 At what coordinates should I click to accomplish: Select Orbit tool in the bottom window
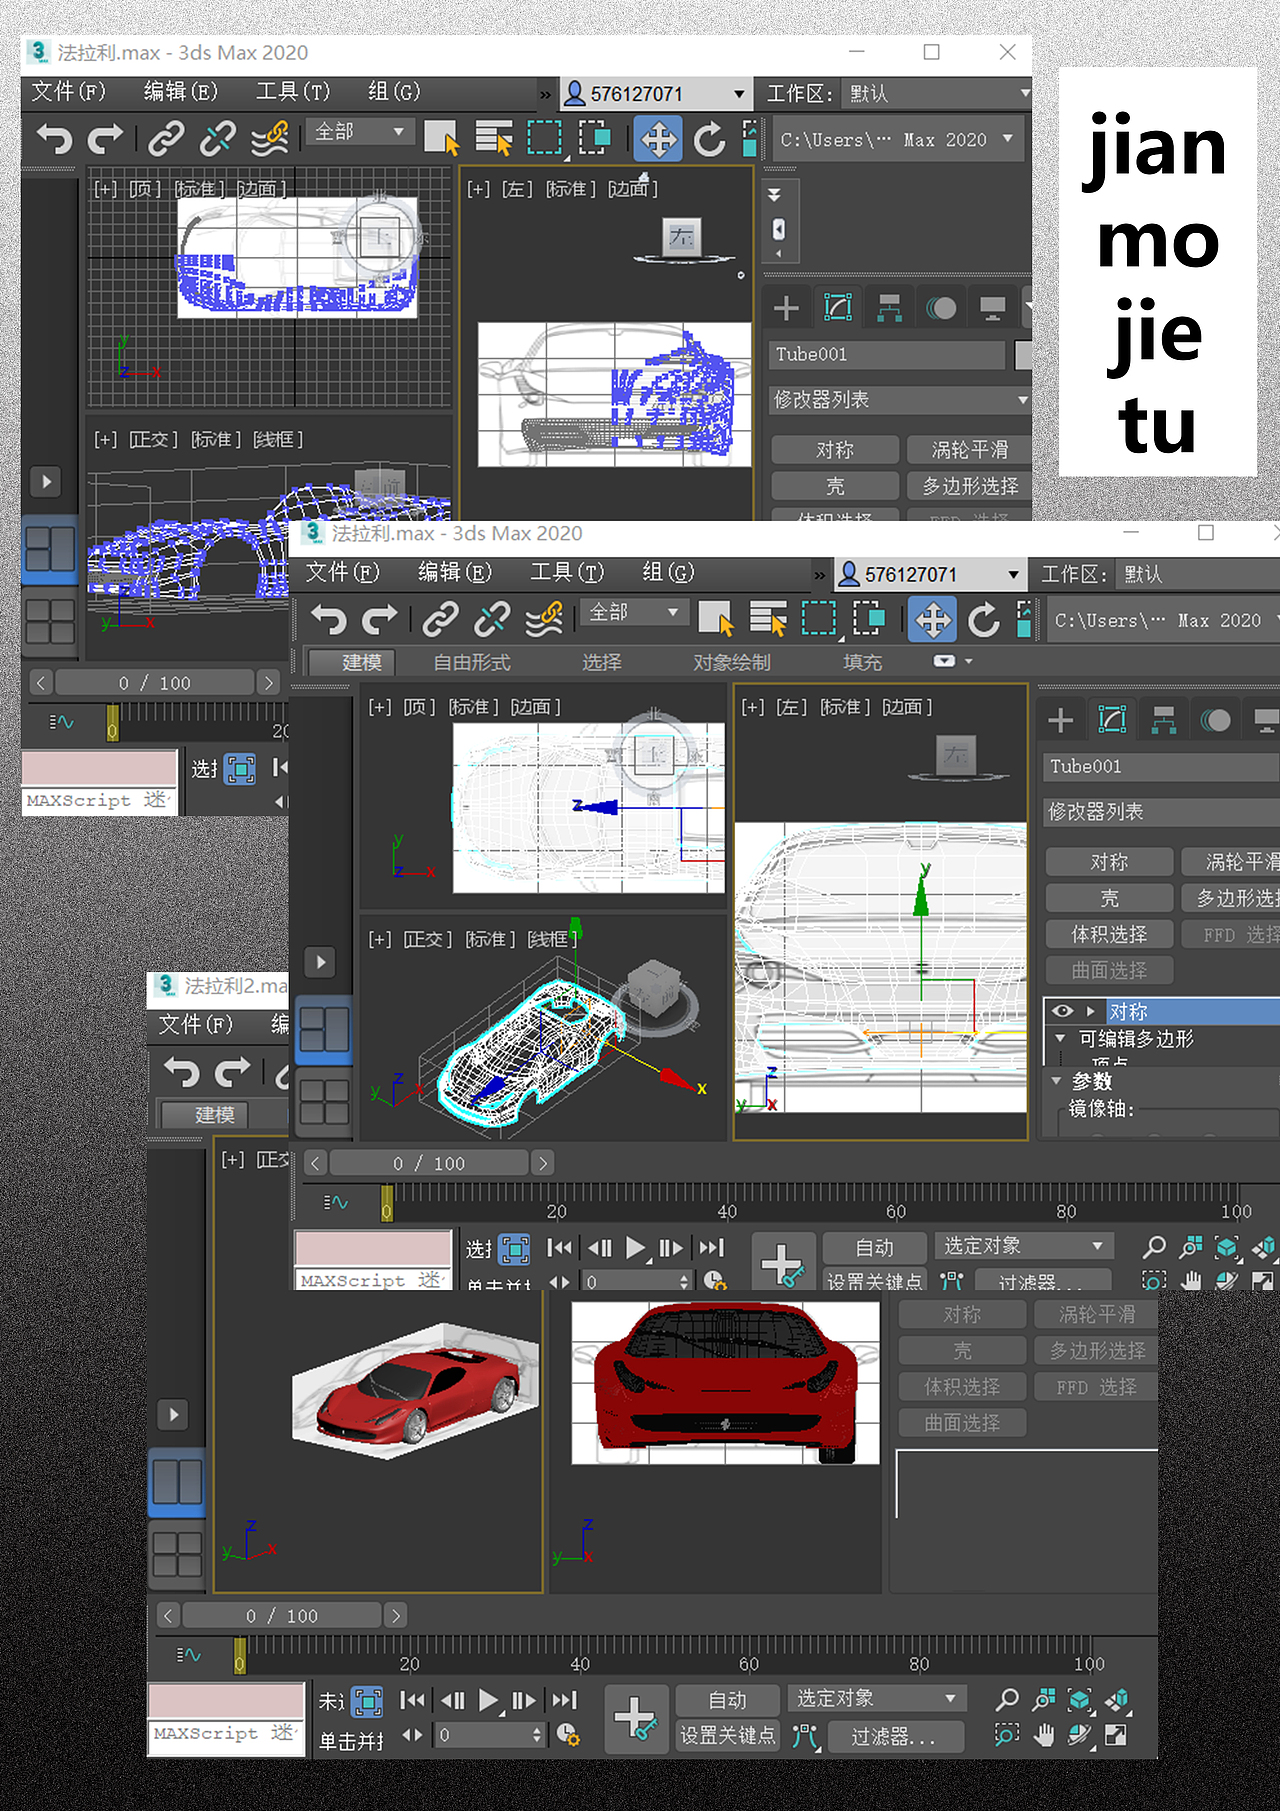tap(1080, 1735)
